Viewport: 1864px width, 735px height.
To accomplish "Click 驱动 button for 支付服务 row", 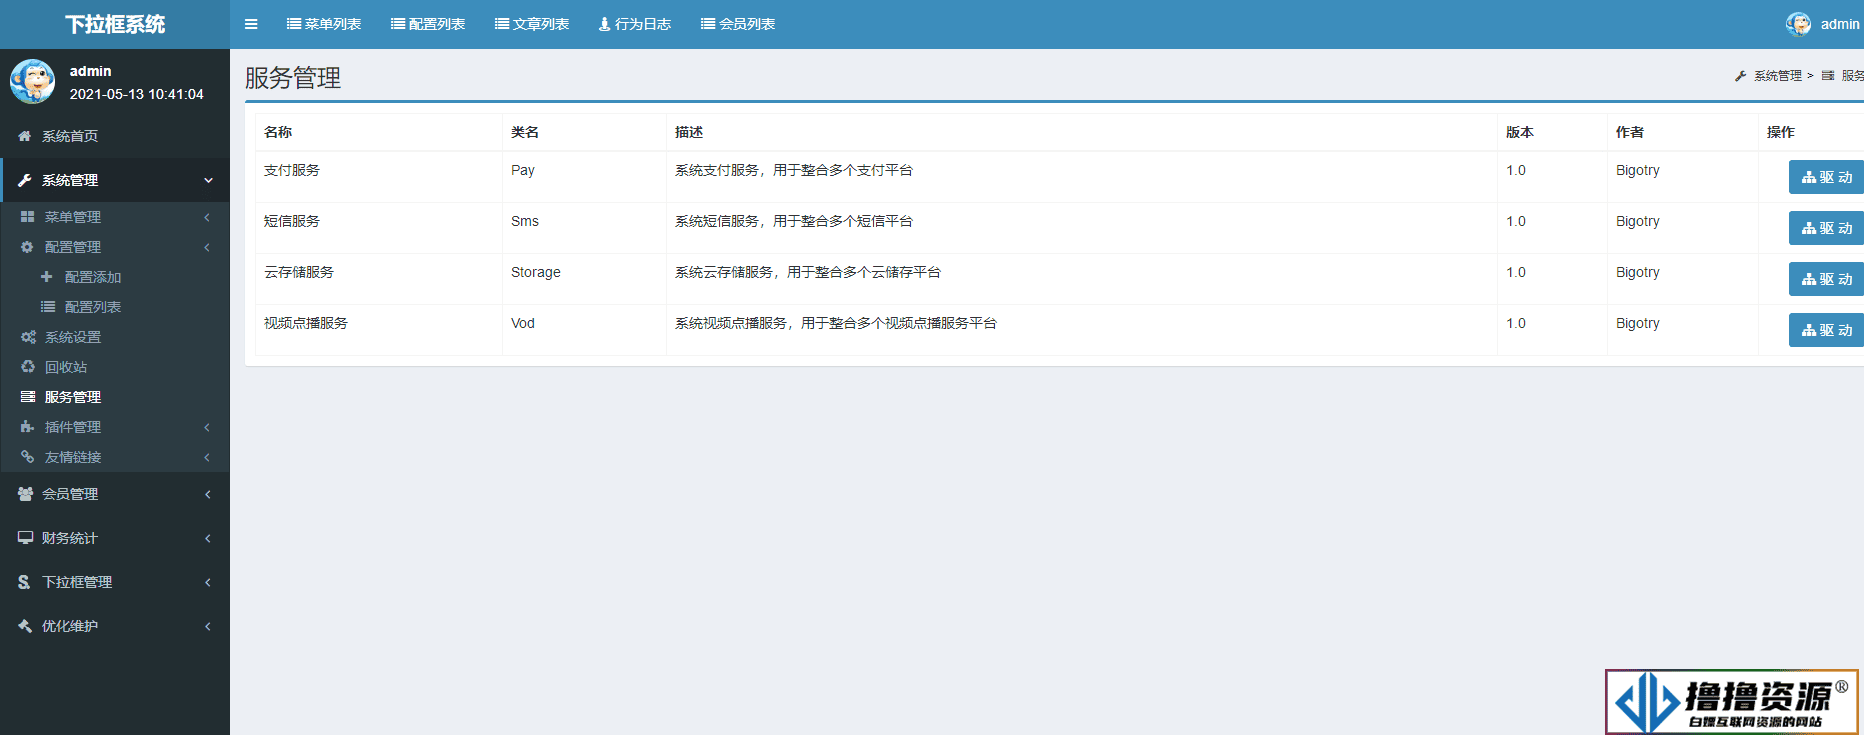I will [x=1826, y=177].
